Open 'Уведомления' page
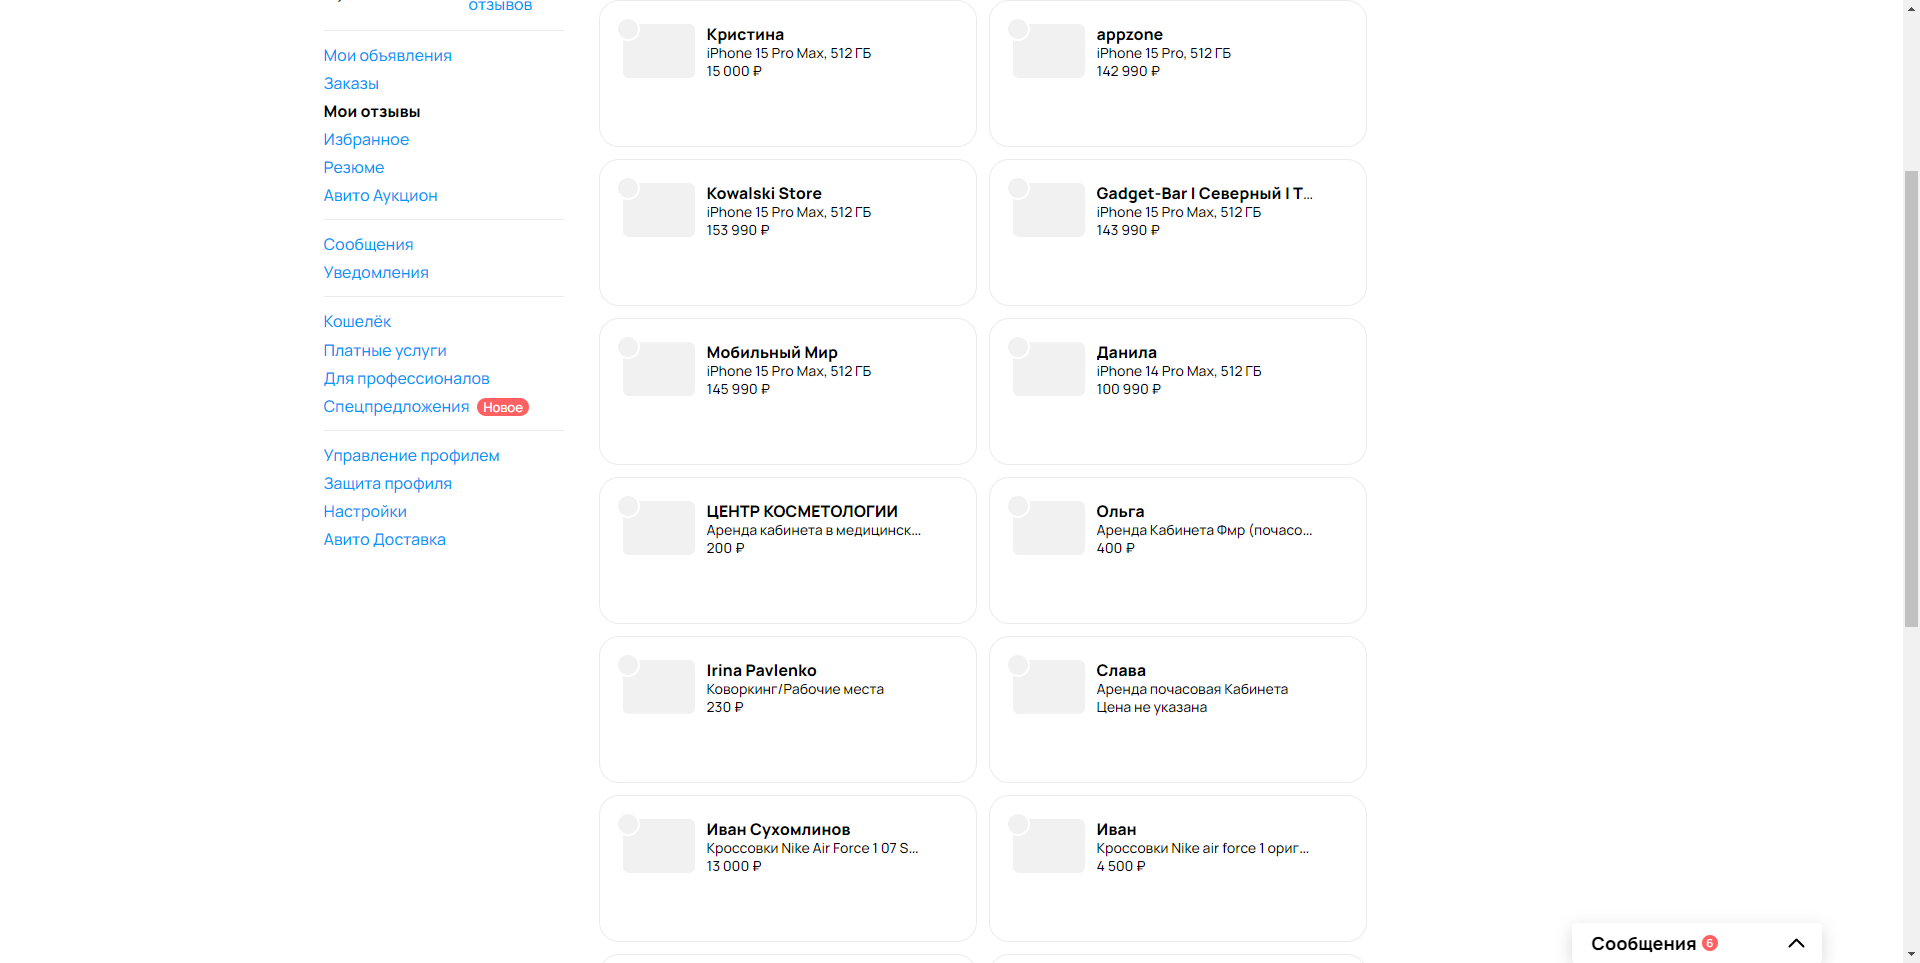 pos(376,272)
